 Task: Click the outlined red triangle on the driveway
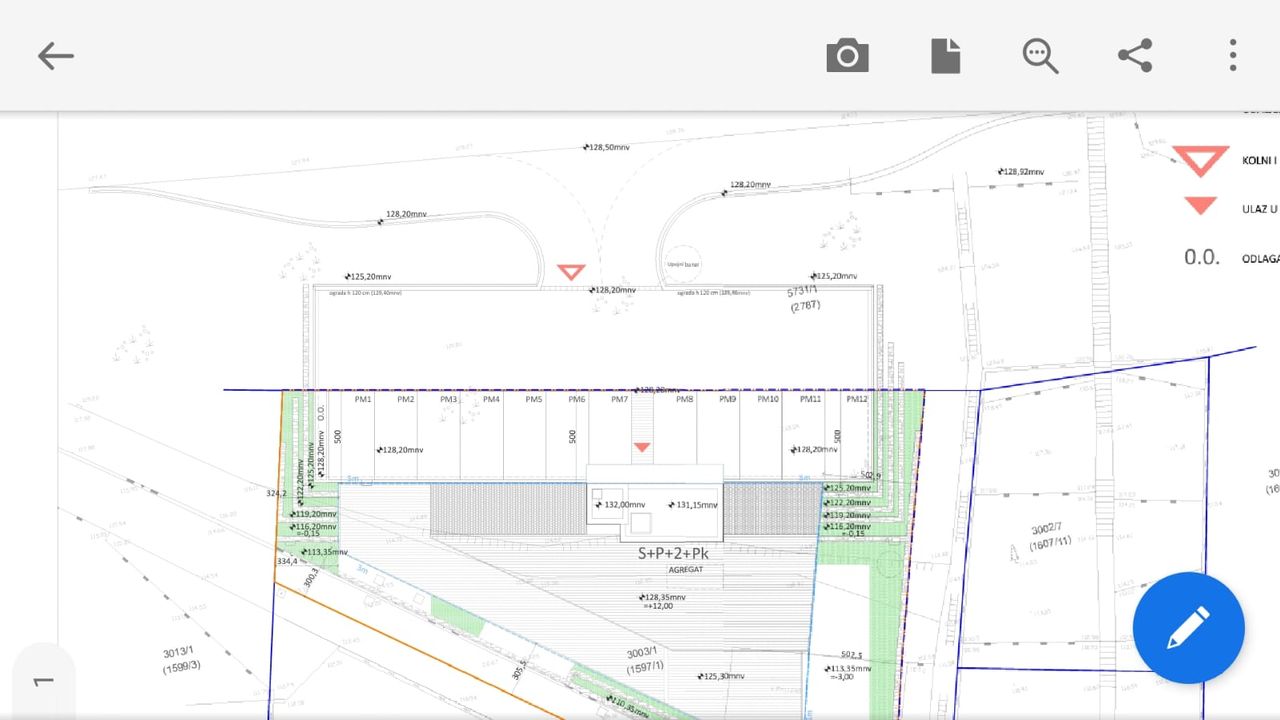click(571, 271)
